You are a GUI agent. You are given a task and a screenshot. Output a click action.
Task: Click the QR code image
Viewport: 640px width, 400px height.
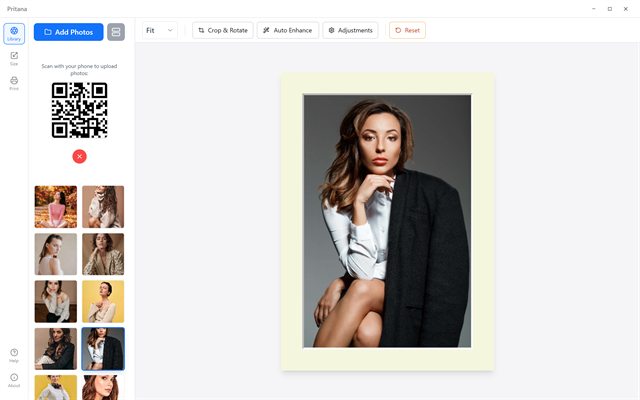tap(80, 110)
